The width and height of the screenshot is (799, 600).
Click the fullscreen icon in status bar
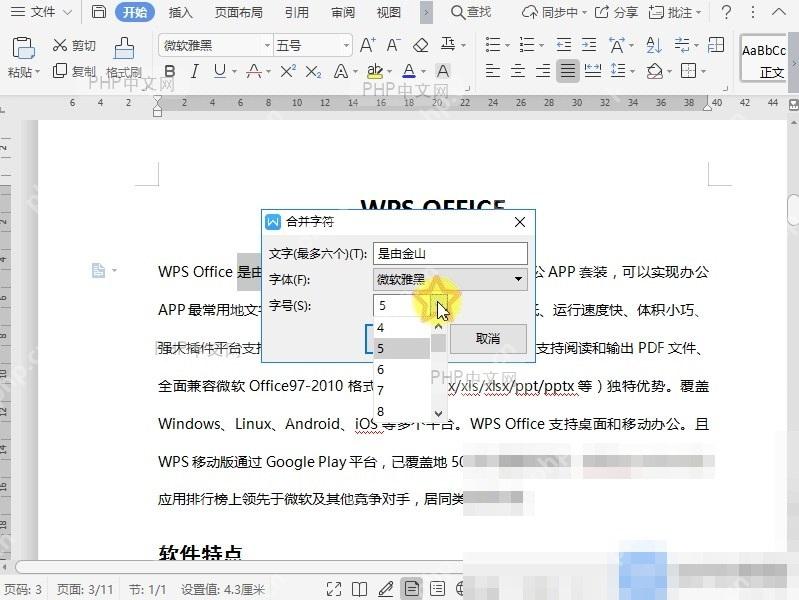point(334,589)
